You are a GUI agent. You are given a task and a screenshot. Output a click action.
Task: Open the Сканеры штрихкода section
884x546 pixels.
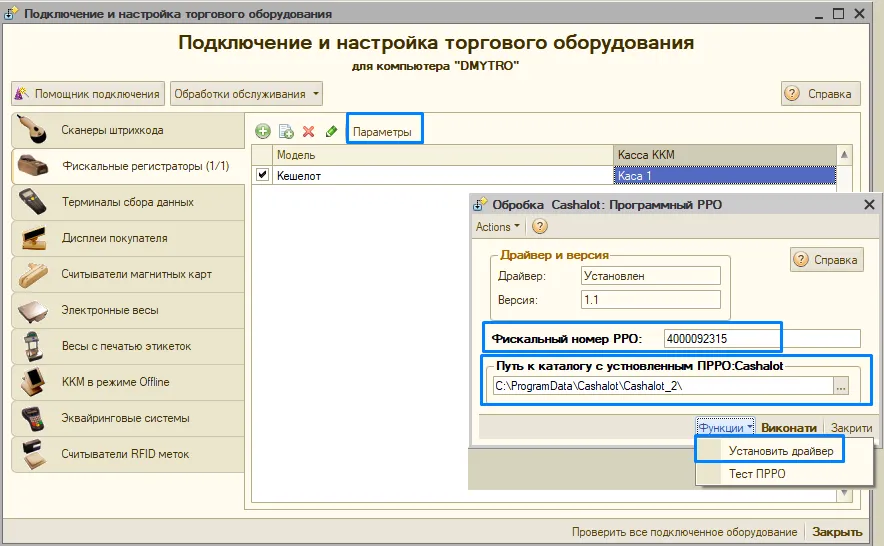pos(128,130)
